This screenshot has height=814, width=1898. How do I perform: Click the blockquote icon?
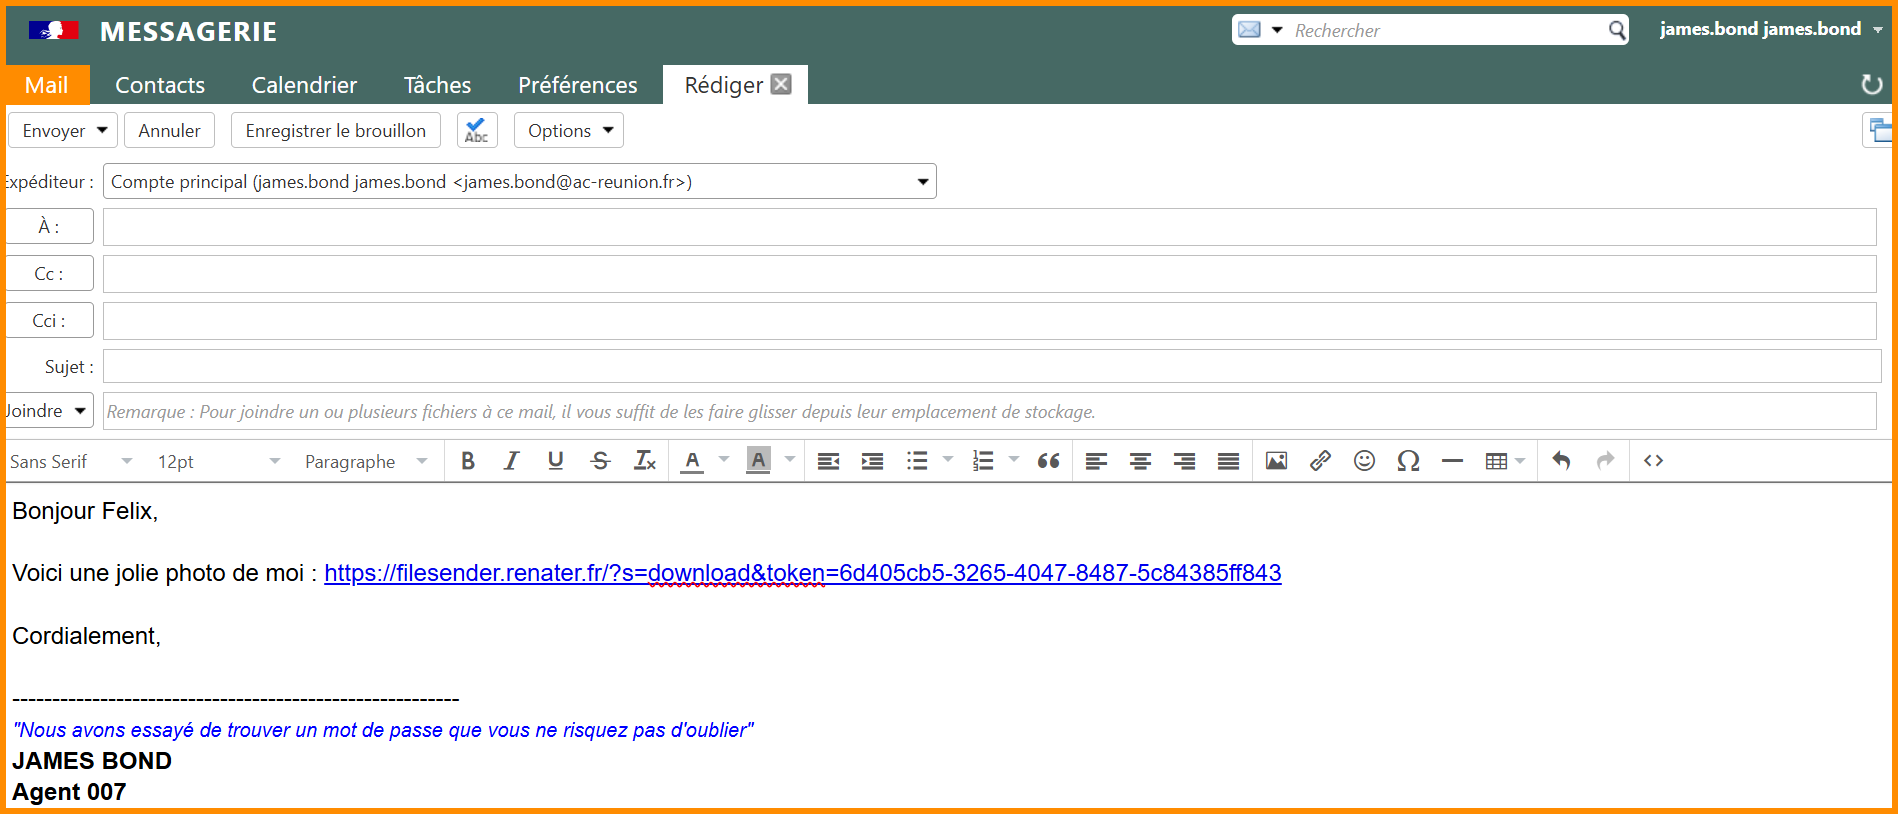tap(1048, 461)
